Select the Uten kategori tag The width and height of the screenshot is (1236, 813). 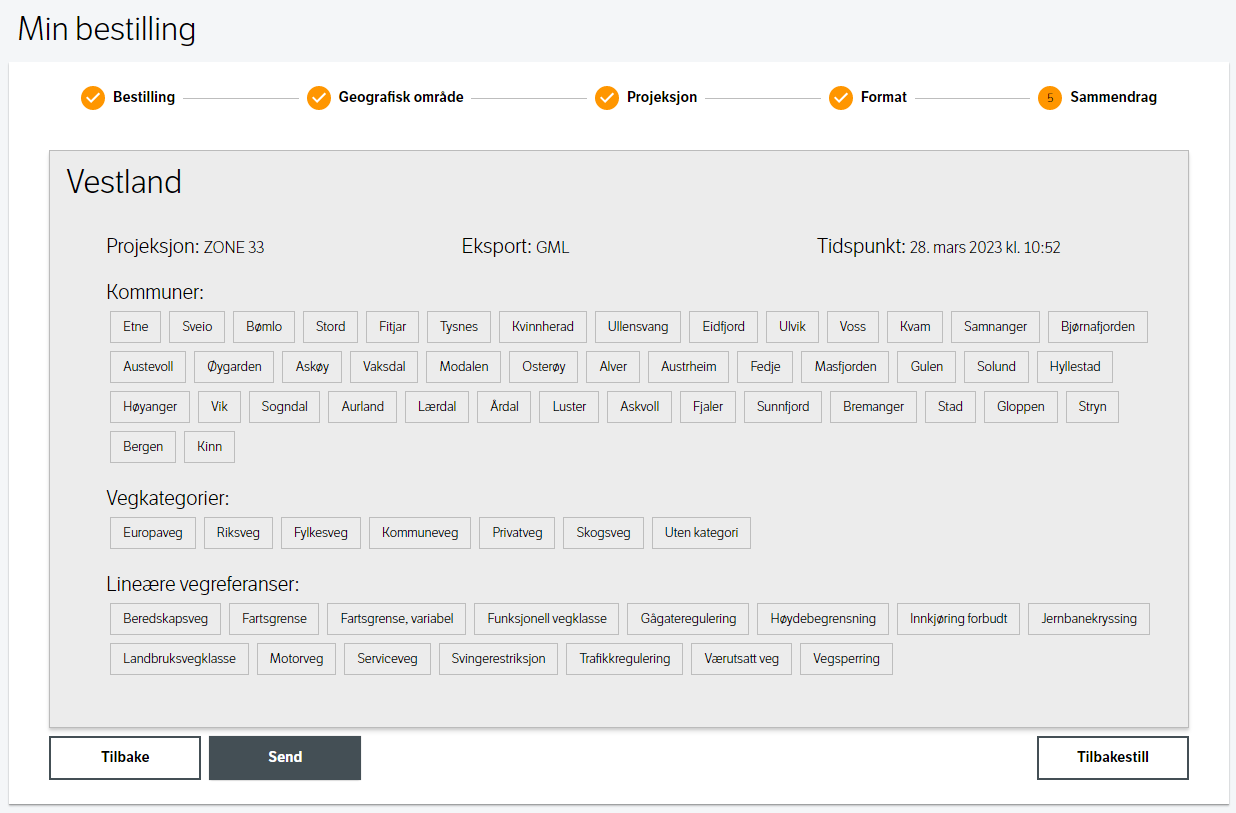(701, 533)
